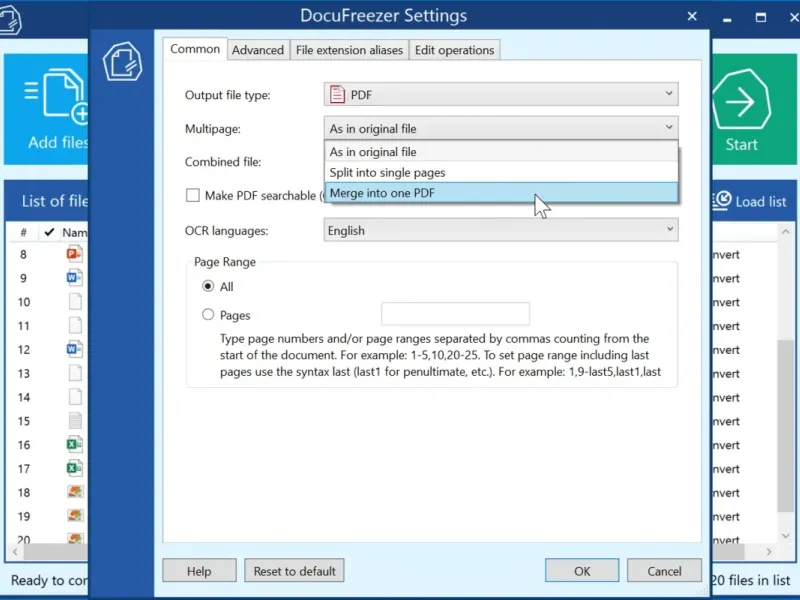Click Reset to default button
Image resolution: width=800 pixels, height=600 pixels.
pyautogui.click(x=294, y=570)
